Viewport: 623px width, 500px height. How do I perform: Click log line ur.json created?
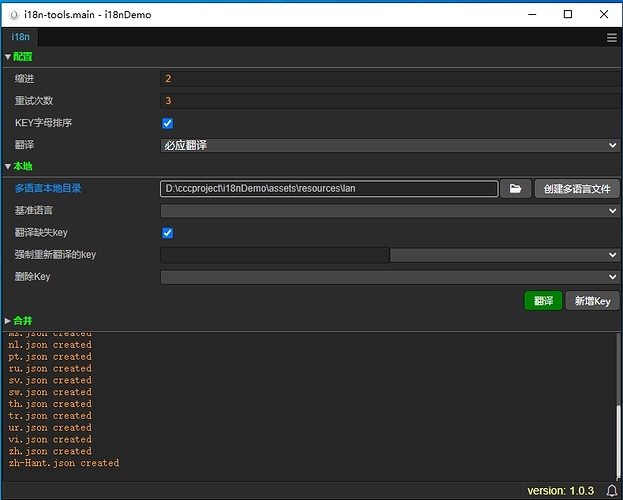pyautogui.click(x=50, y=428)
